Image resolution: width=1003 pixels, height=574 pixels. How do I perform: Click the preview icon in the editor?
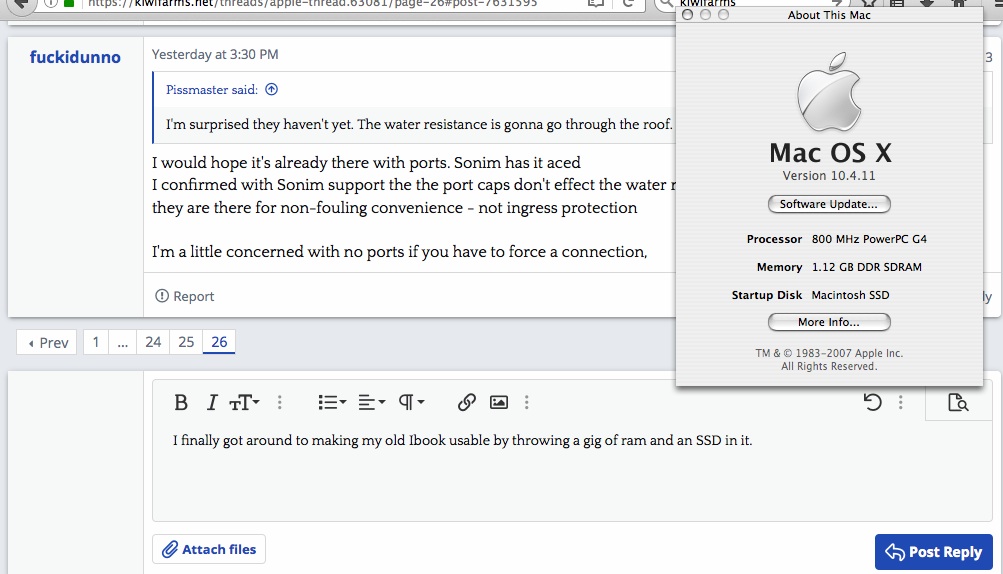point(958,402)
